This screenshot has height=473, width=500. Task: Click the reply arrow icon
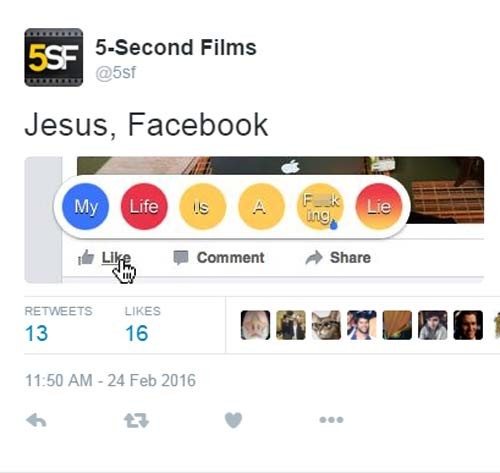[36, 420]
